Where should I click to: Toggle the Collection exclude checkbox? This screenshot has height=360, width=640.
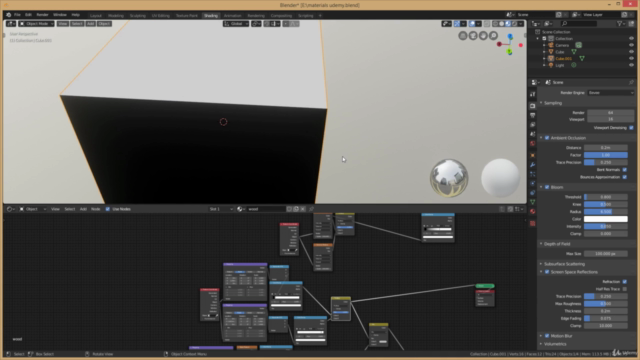pos(544,39)
